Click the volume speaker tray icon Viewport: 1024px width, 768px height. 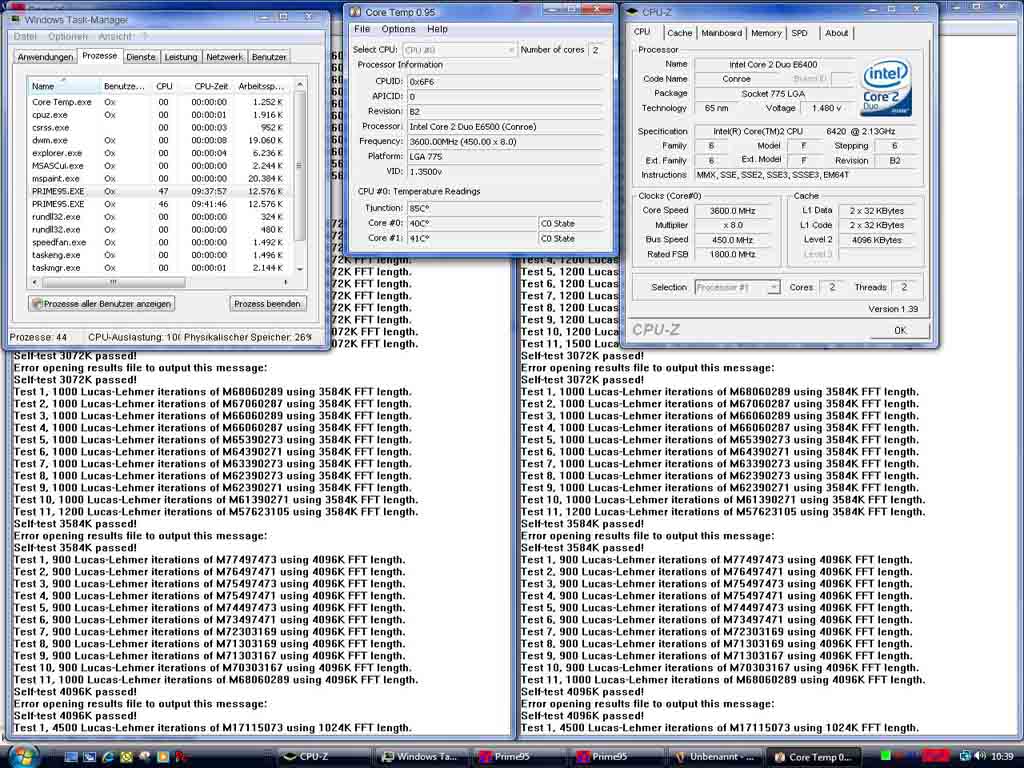980,756
